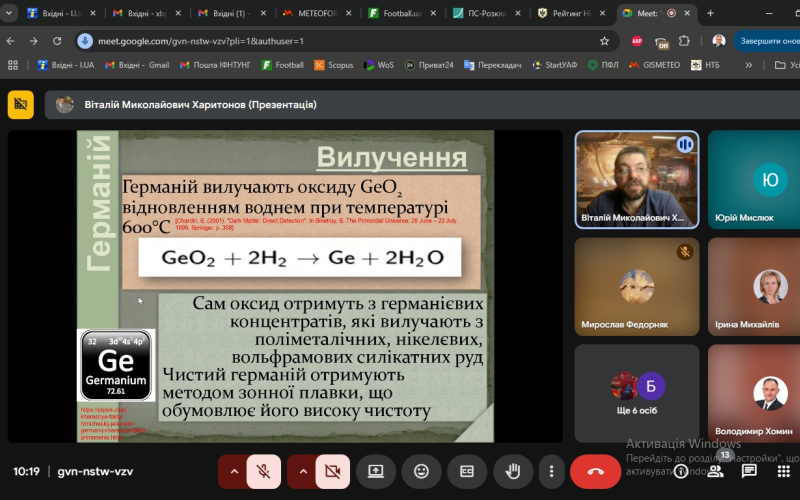Close the Meet tab
800x500 pixels.
[687, 13]
